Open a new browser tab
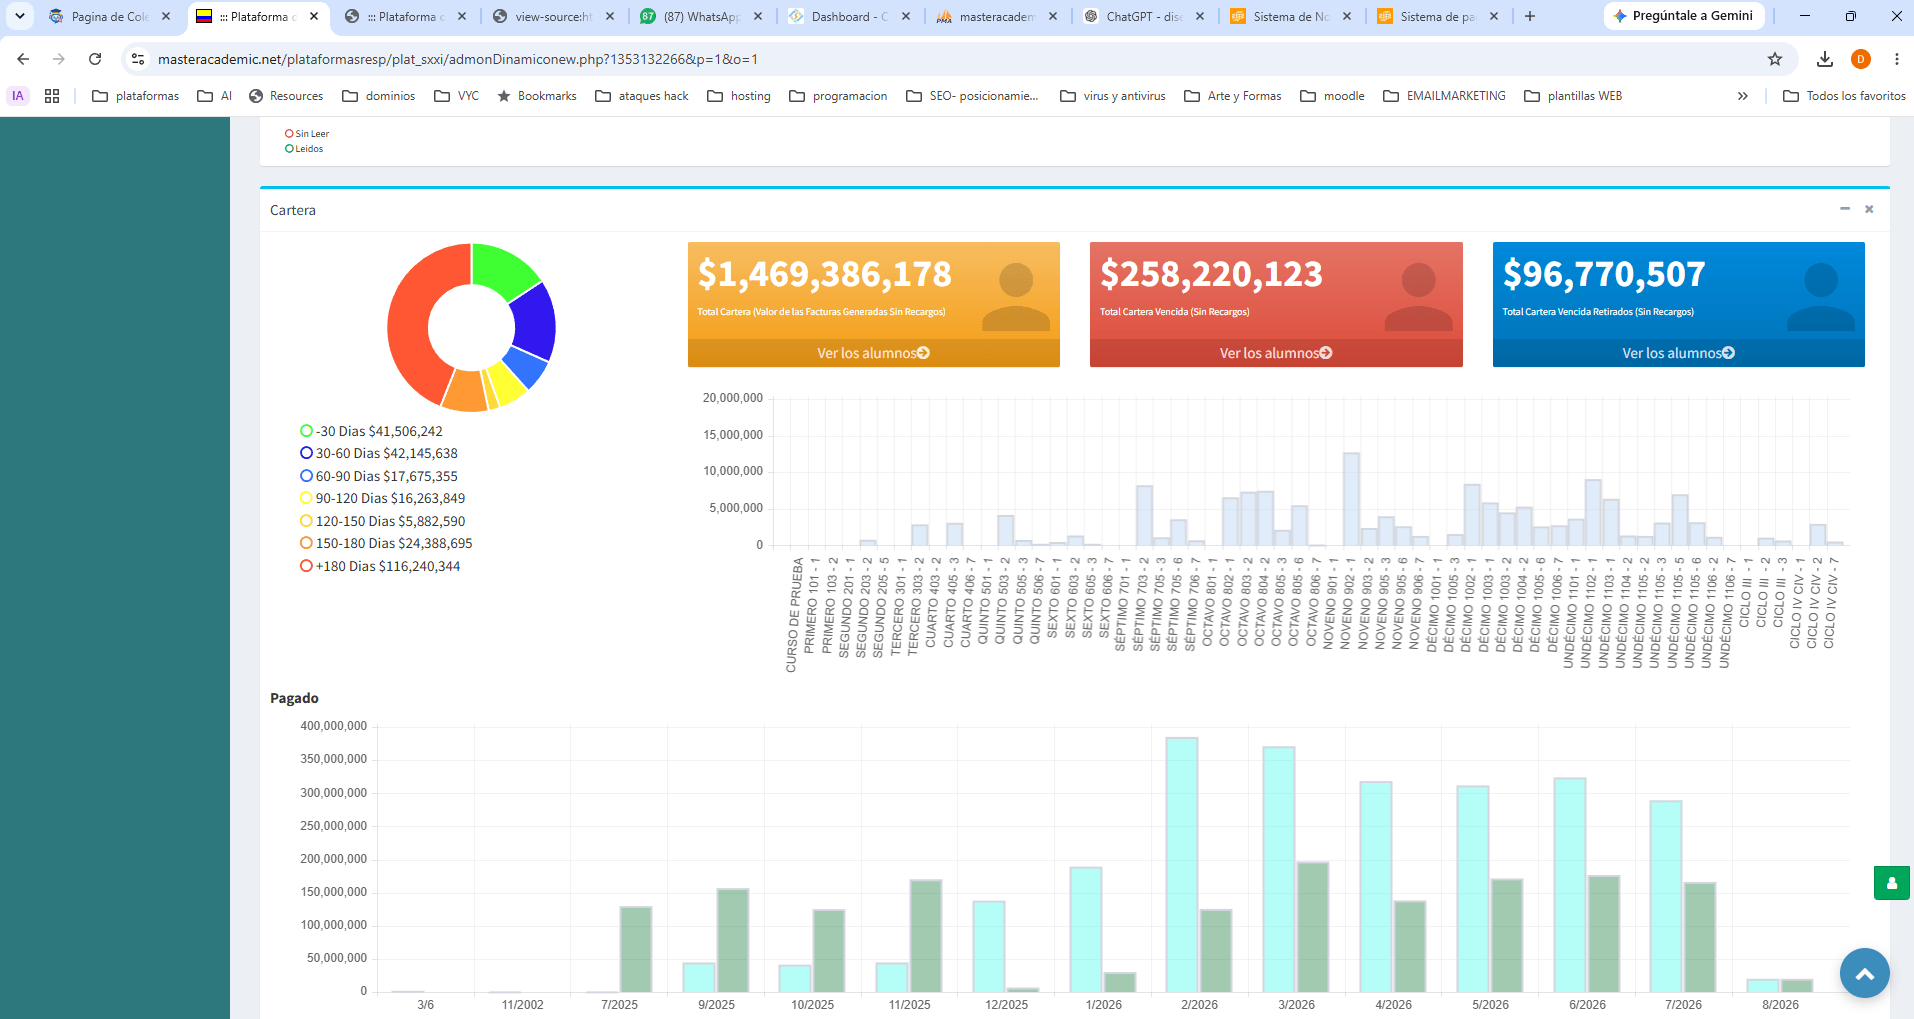The height and width of the screenshot is (1019, 1914). coord(1529,16)
